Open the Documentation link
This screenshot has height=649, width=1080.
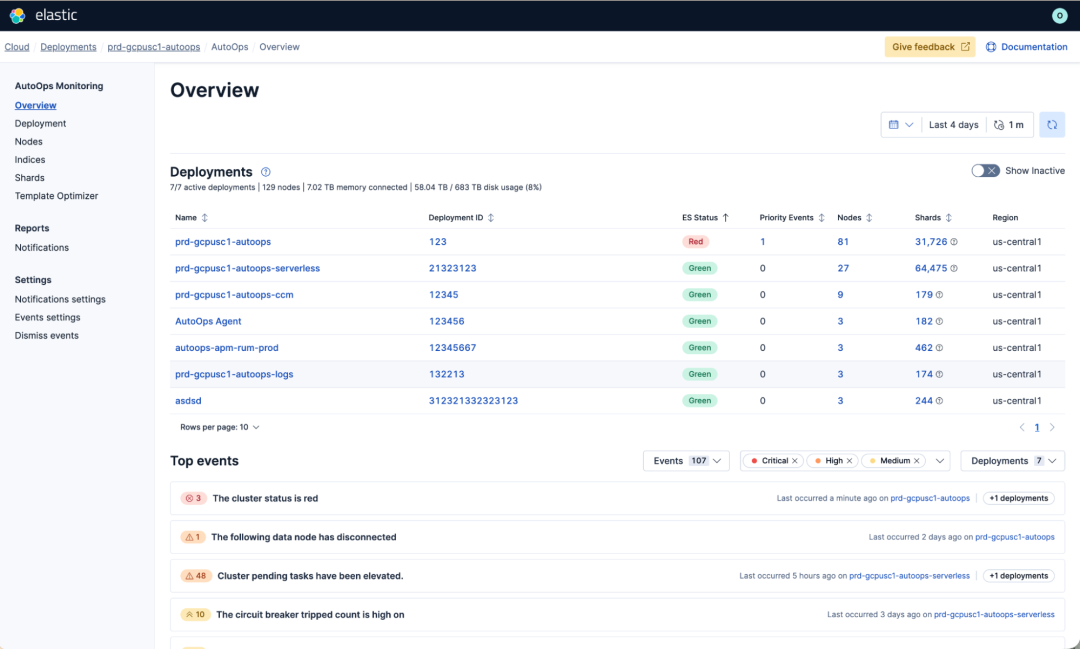point(1034,47)
